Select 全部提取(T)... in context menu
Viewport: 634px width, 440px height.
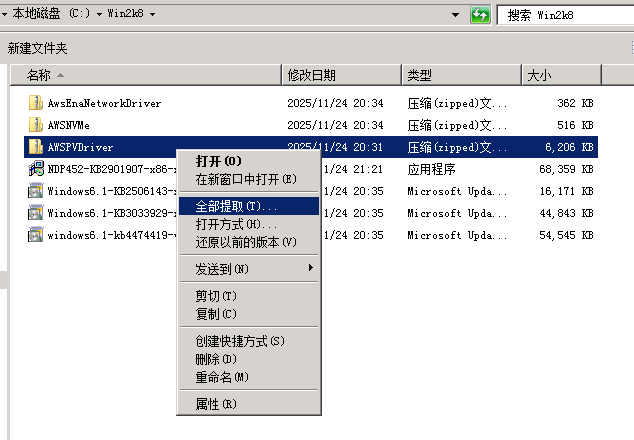[x=249, y=206]
